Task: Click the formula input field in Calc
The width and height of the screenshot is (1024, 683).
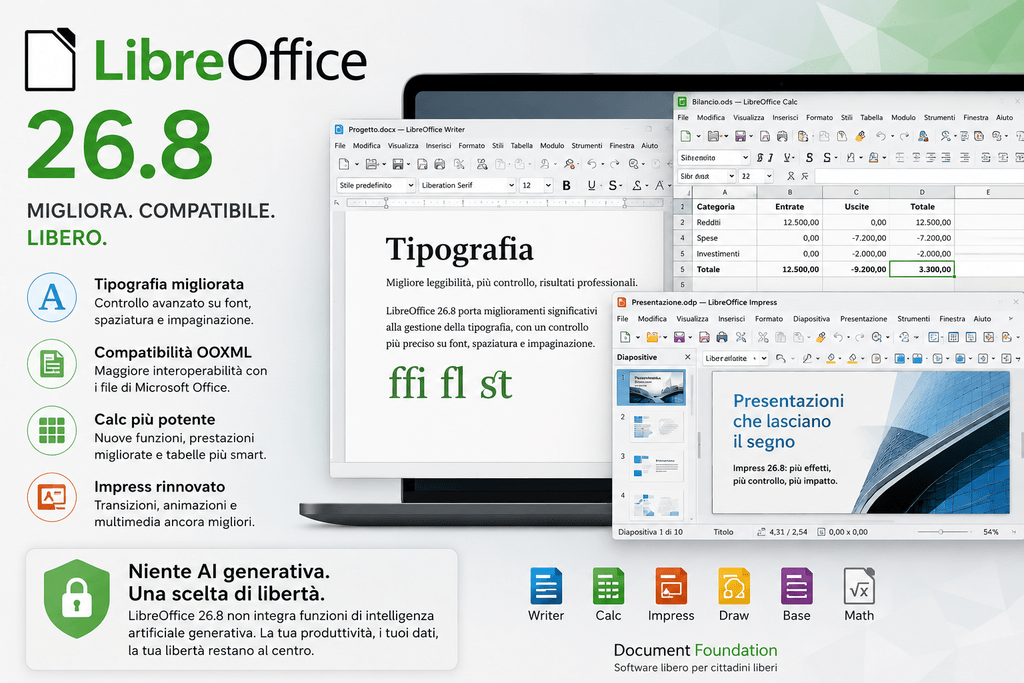Action: coord(920,176)
